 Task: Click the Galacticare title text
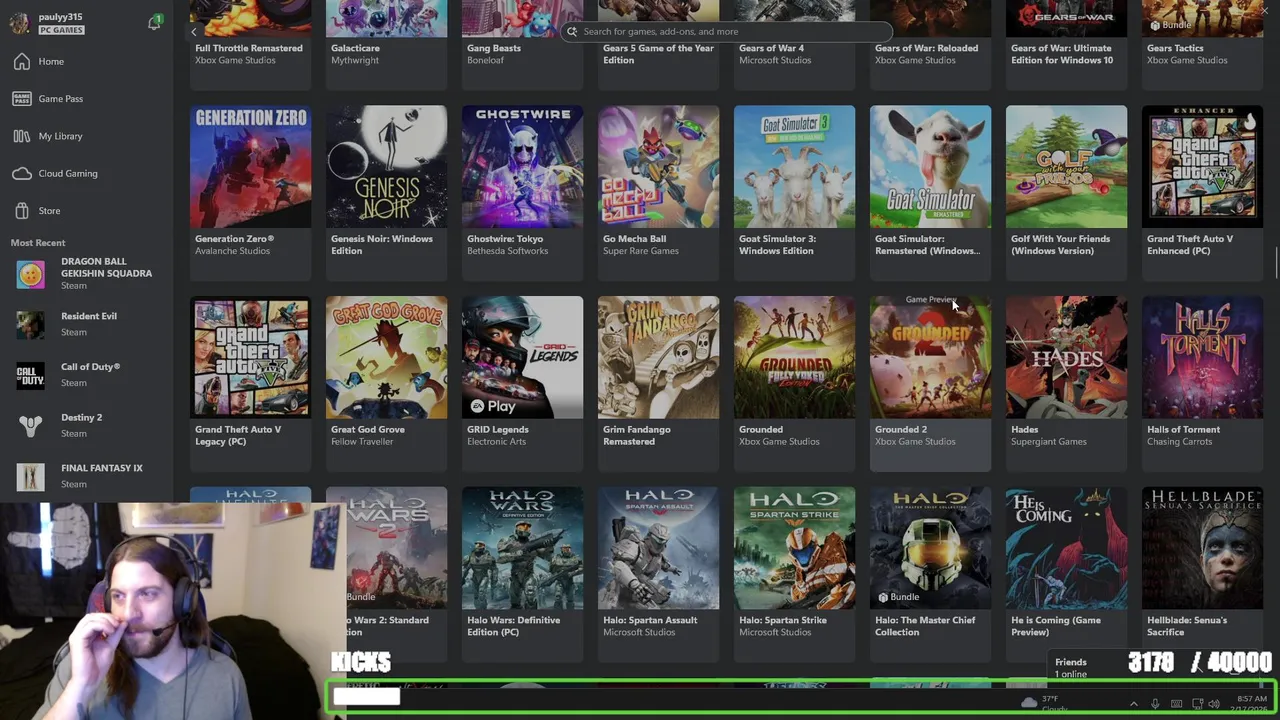(x=355, y=48)
